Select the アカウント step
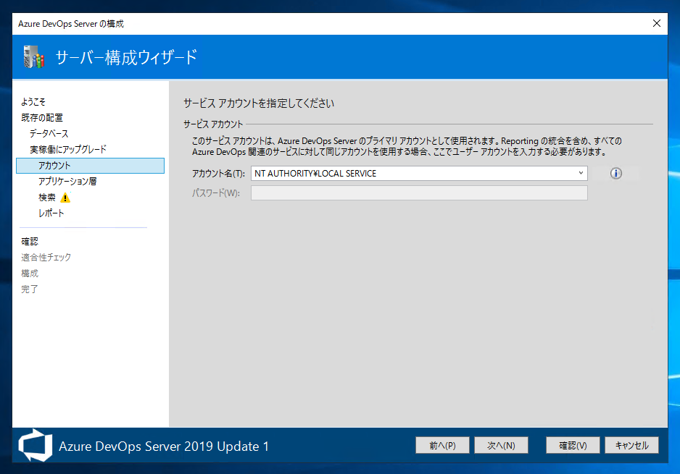 90,166
